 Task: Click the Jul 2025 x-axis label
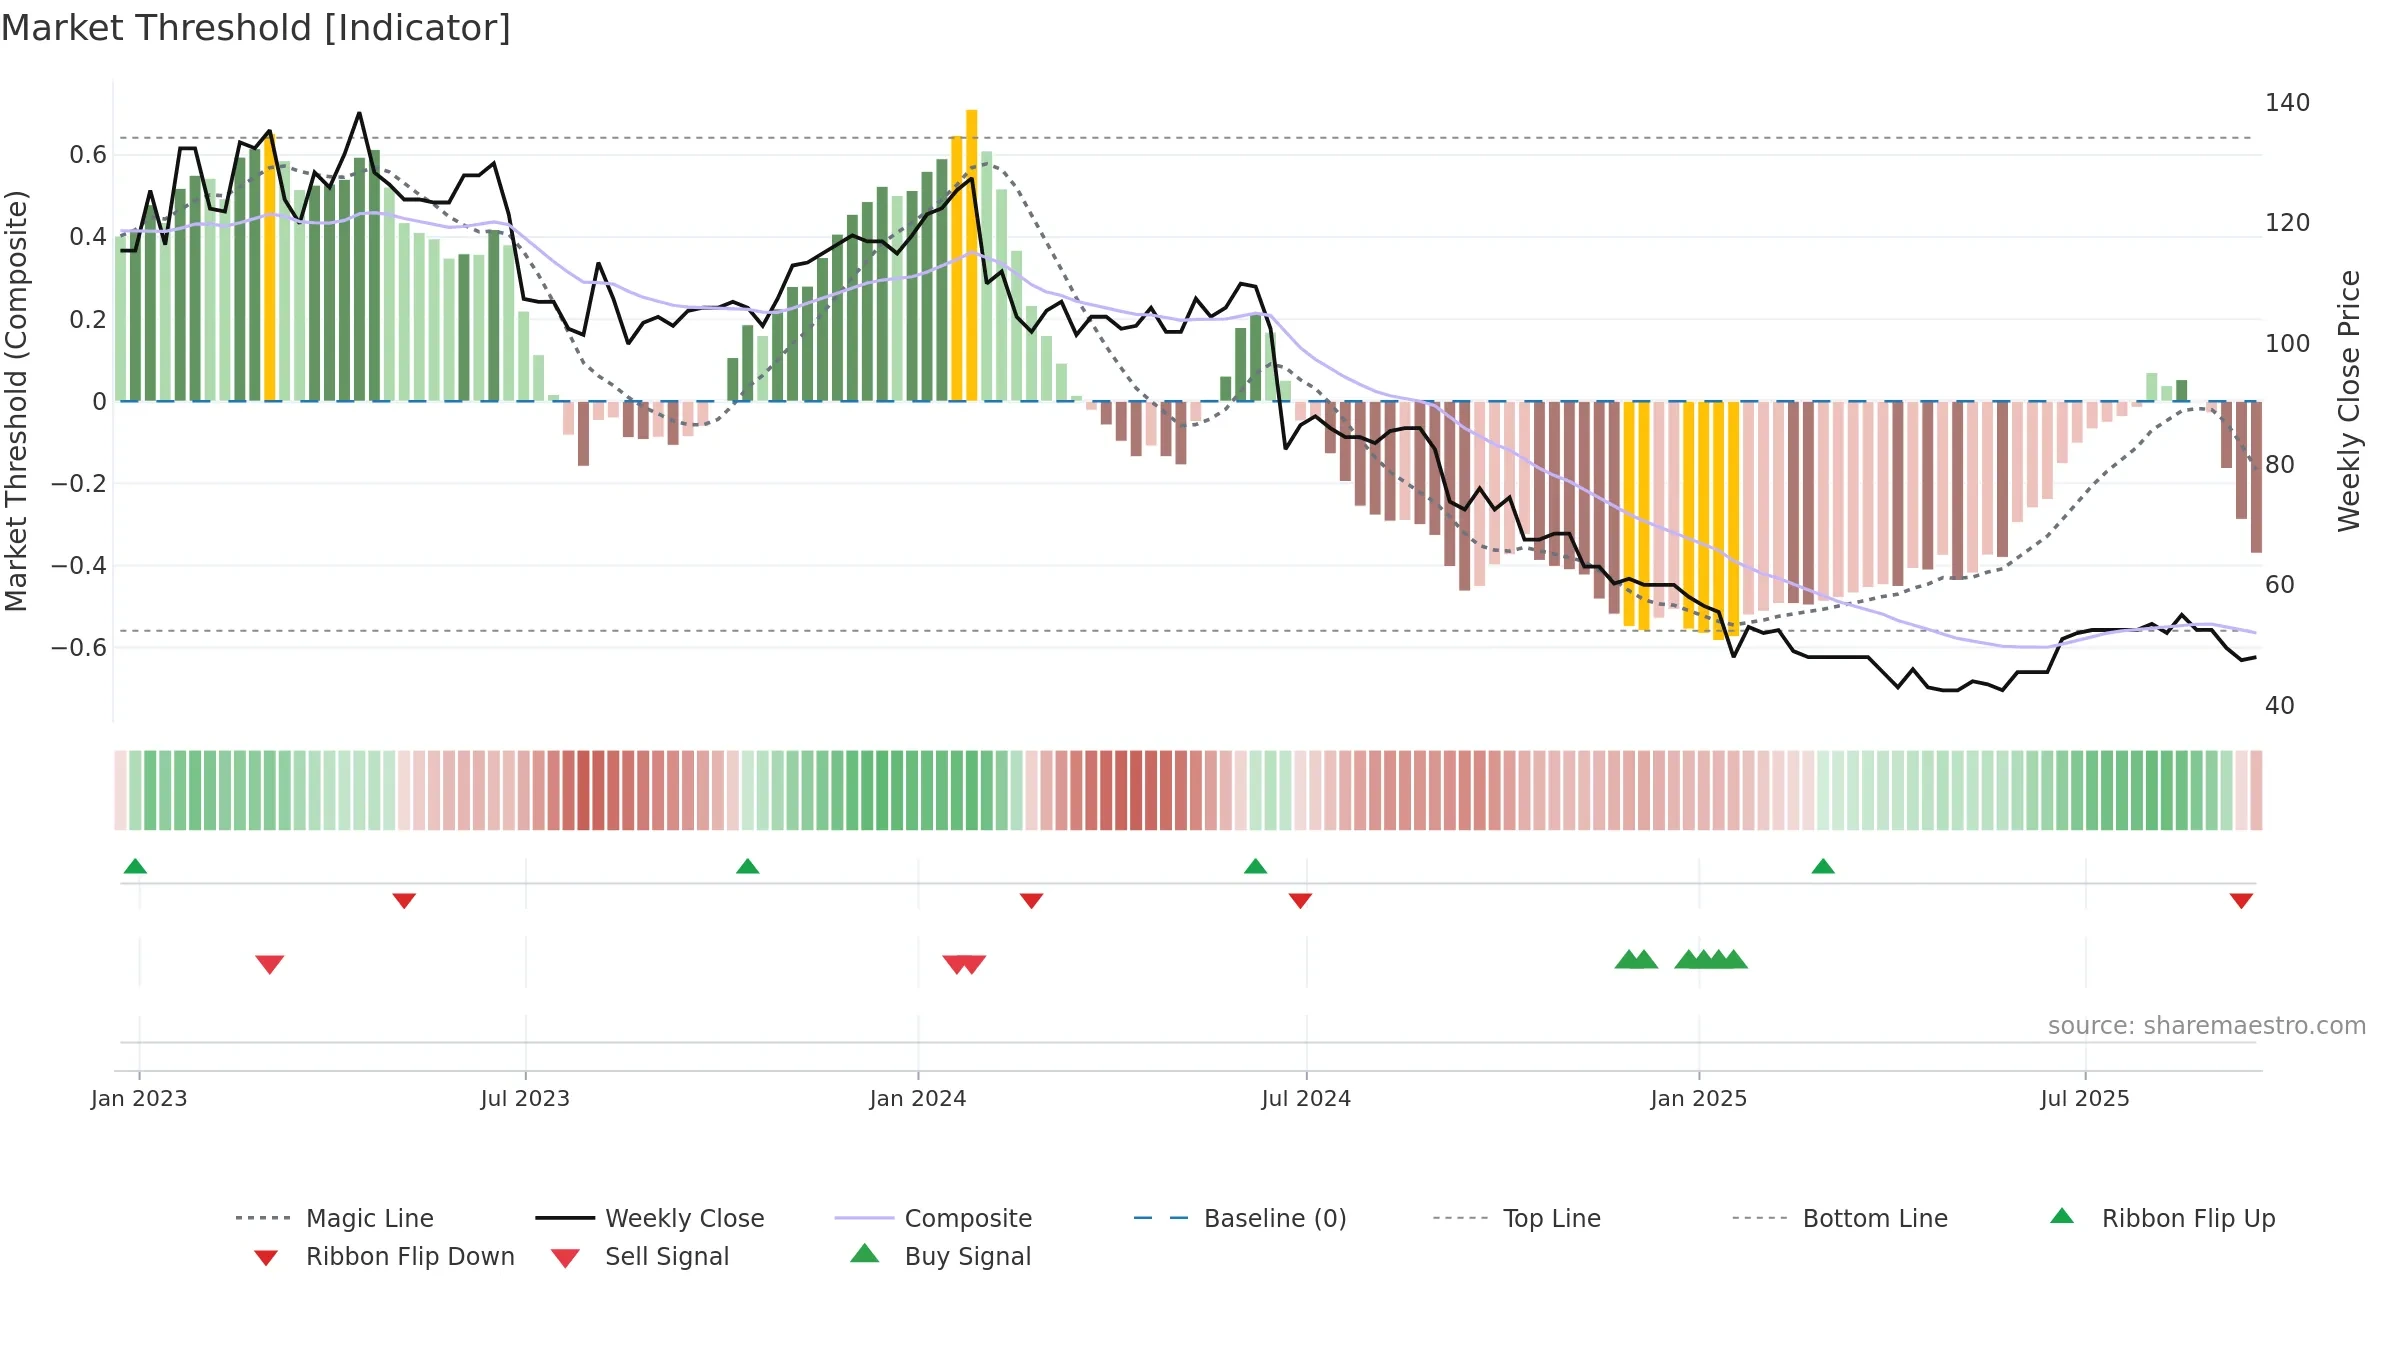2085,1098
